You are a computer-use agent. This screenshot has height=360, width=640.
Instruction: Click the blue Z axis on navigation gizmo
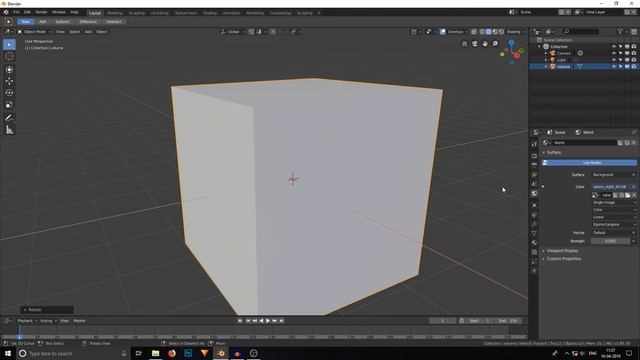click(511, 42)
